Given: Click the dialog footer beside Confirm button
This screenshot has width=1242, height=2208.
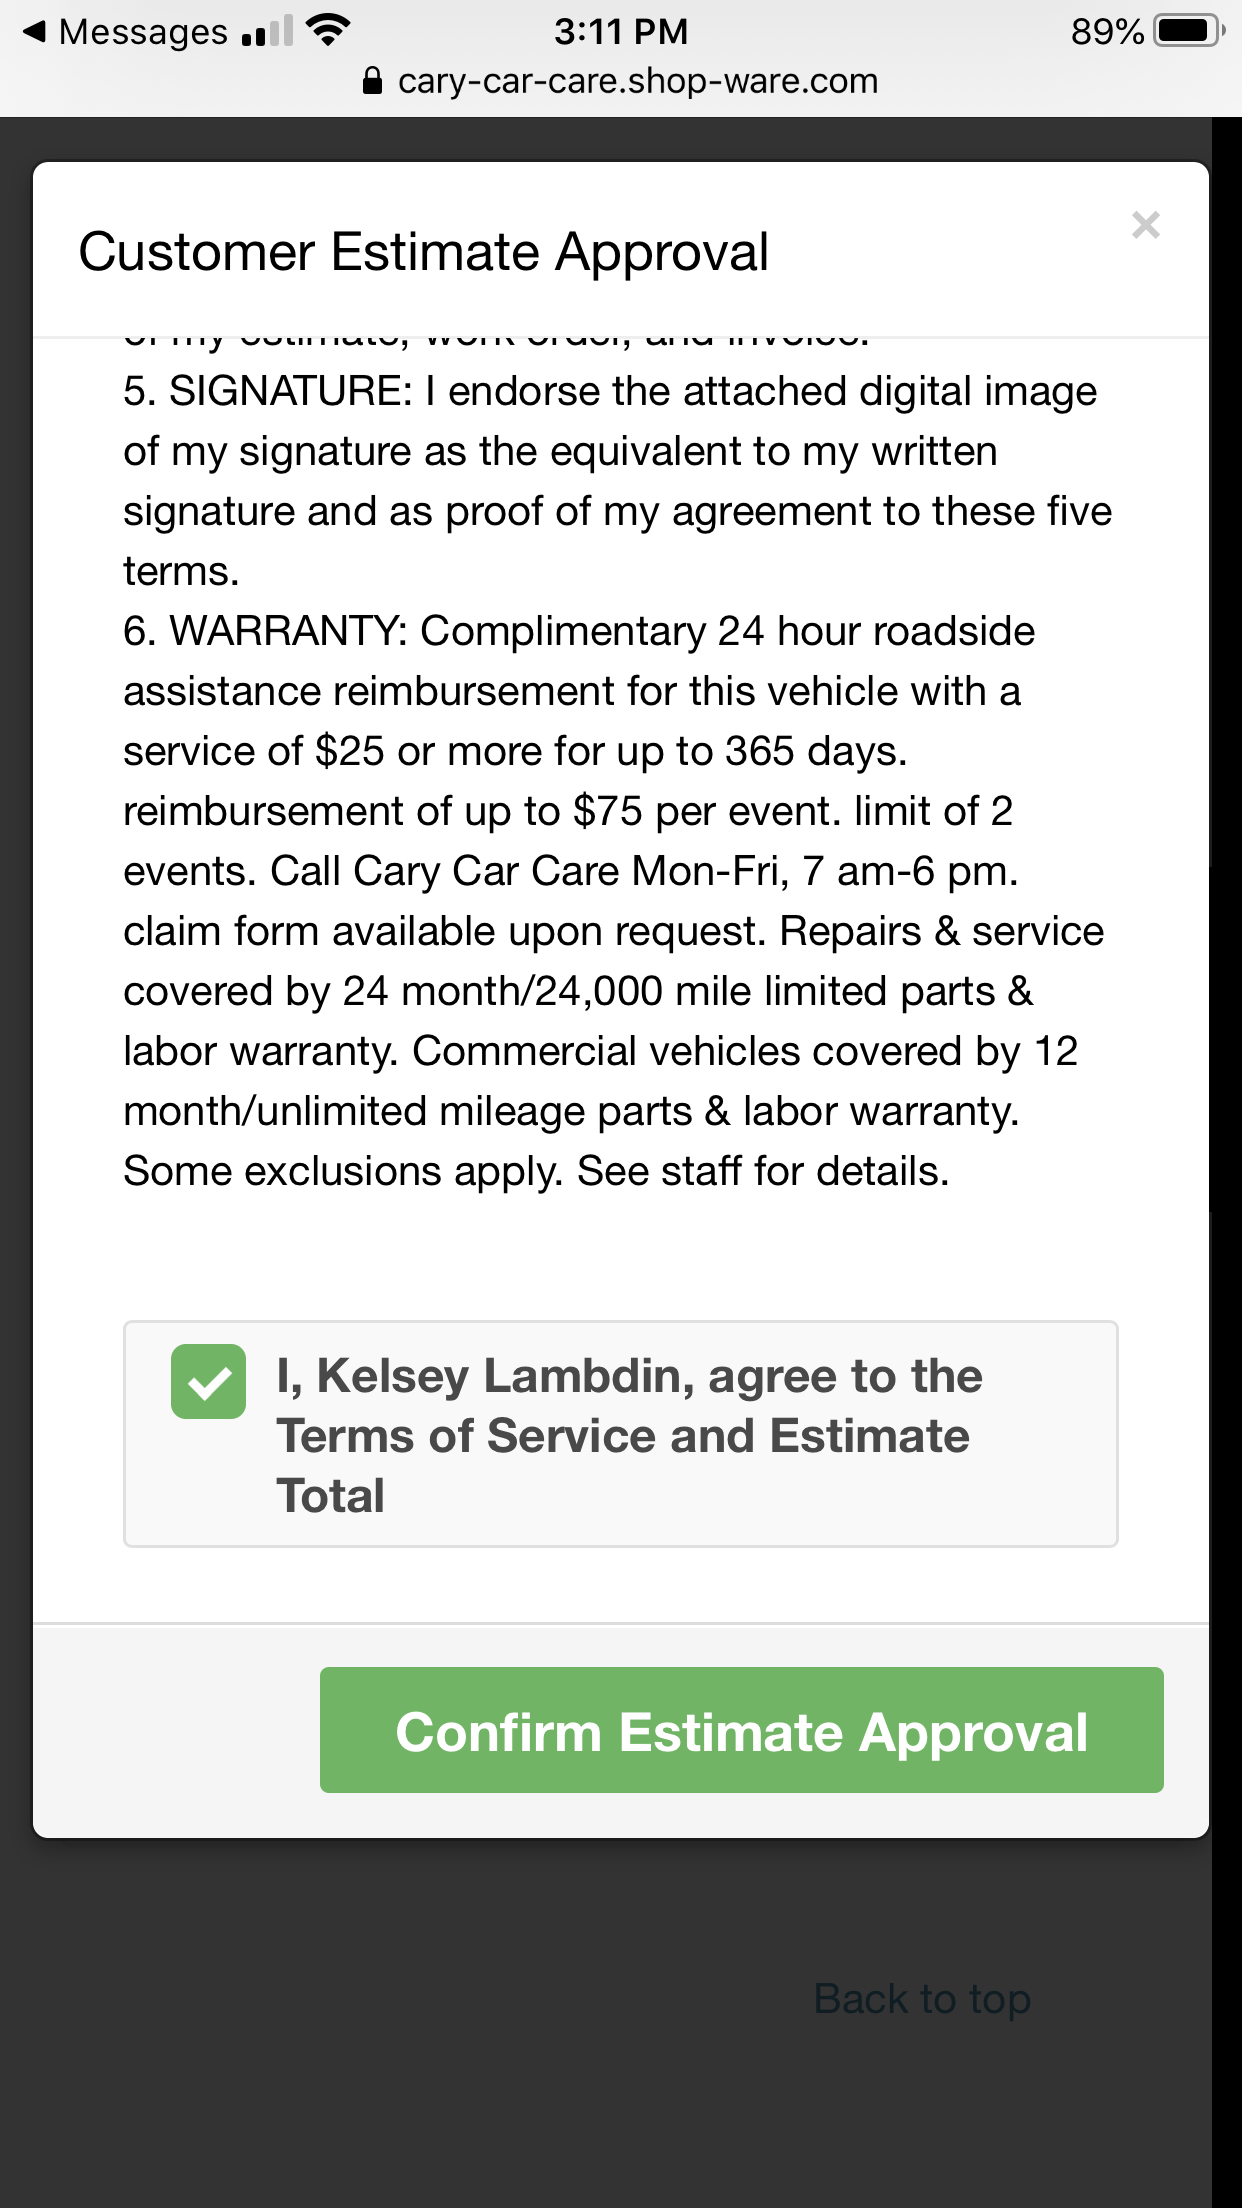Looking at the screenshot, I should coord(176,1730).
